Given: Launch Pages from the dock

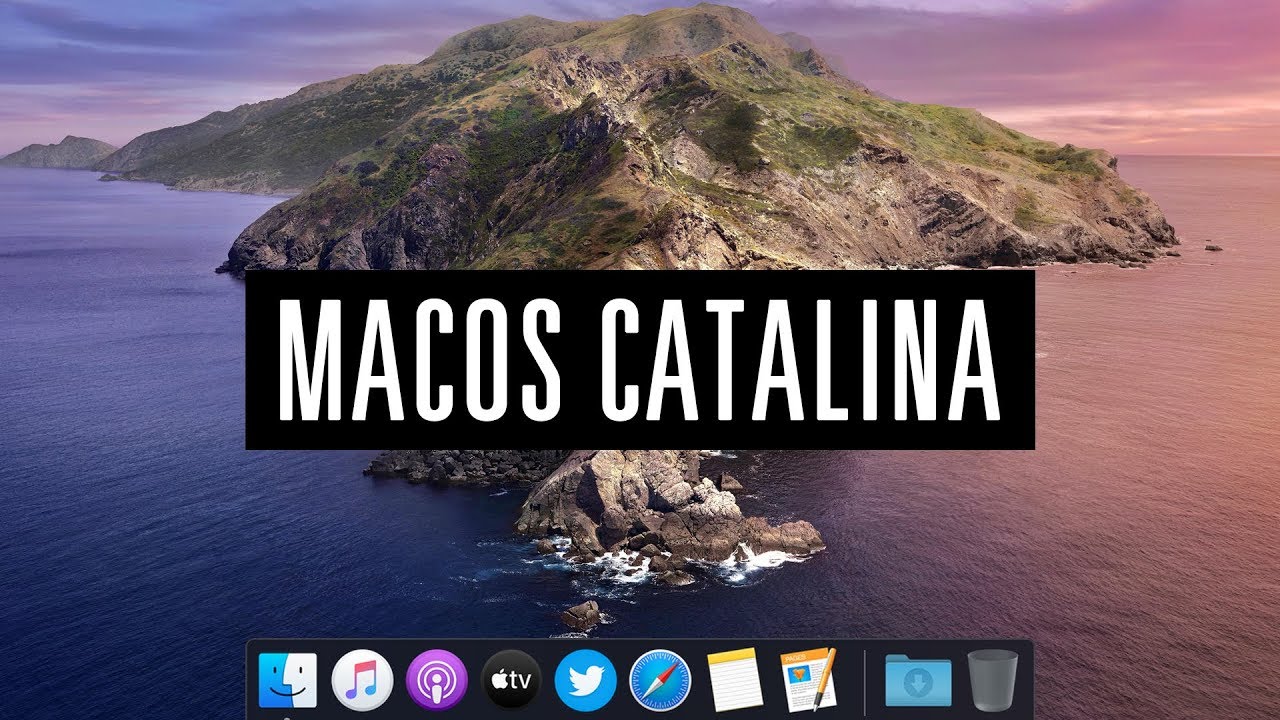Looking at the screenshot, I should [808, 680].
